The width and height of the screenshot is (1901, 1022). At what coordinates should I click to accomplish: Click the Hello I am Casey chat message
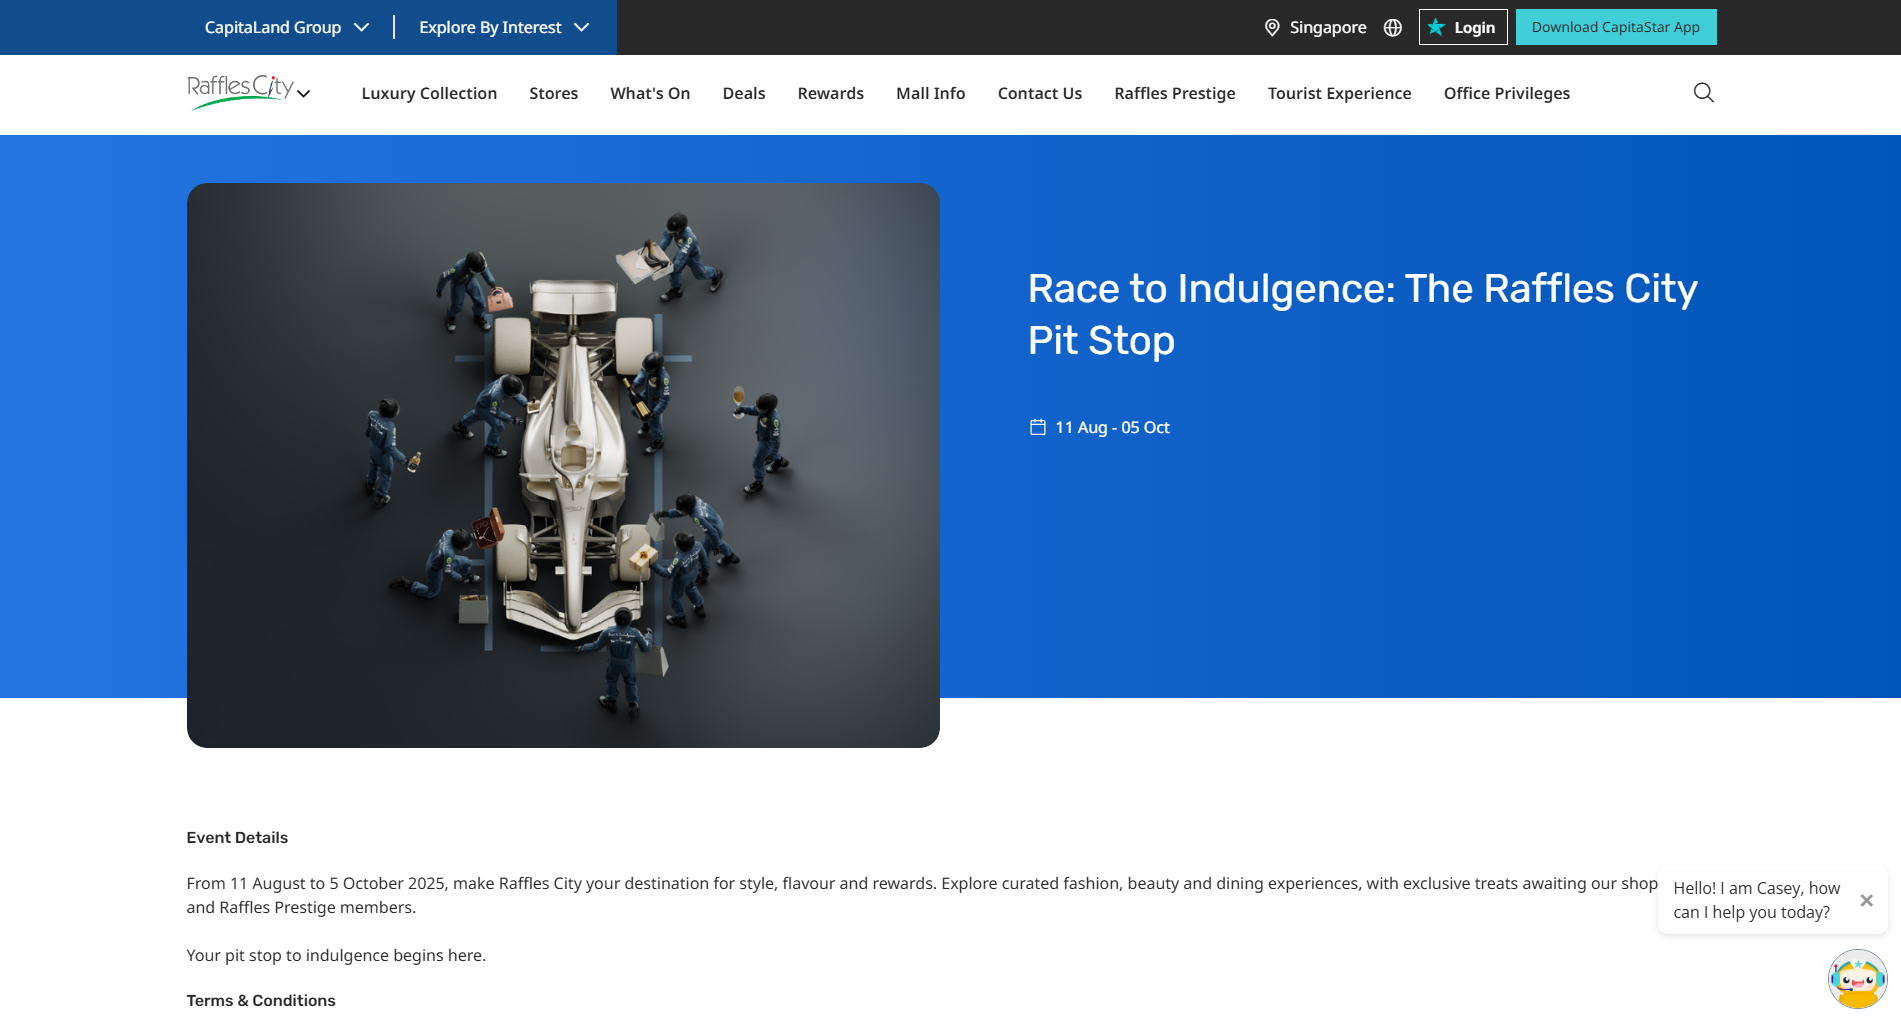[x=1756, y=900]
